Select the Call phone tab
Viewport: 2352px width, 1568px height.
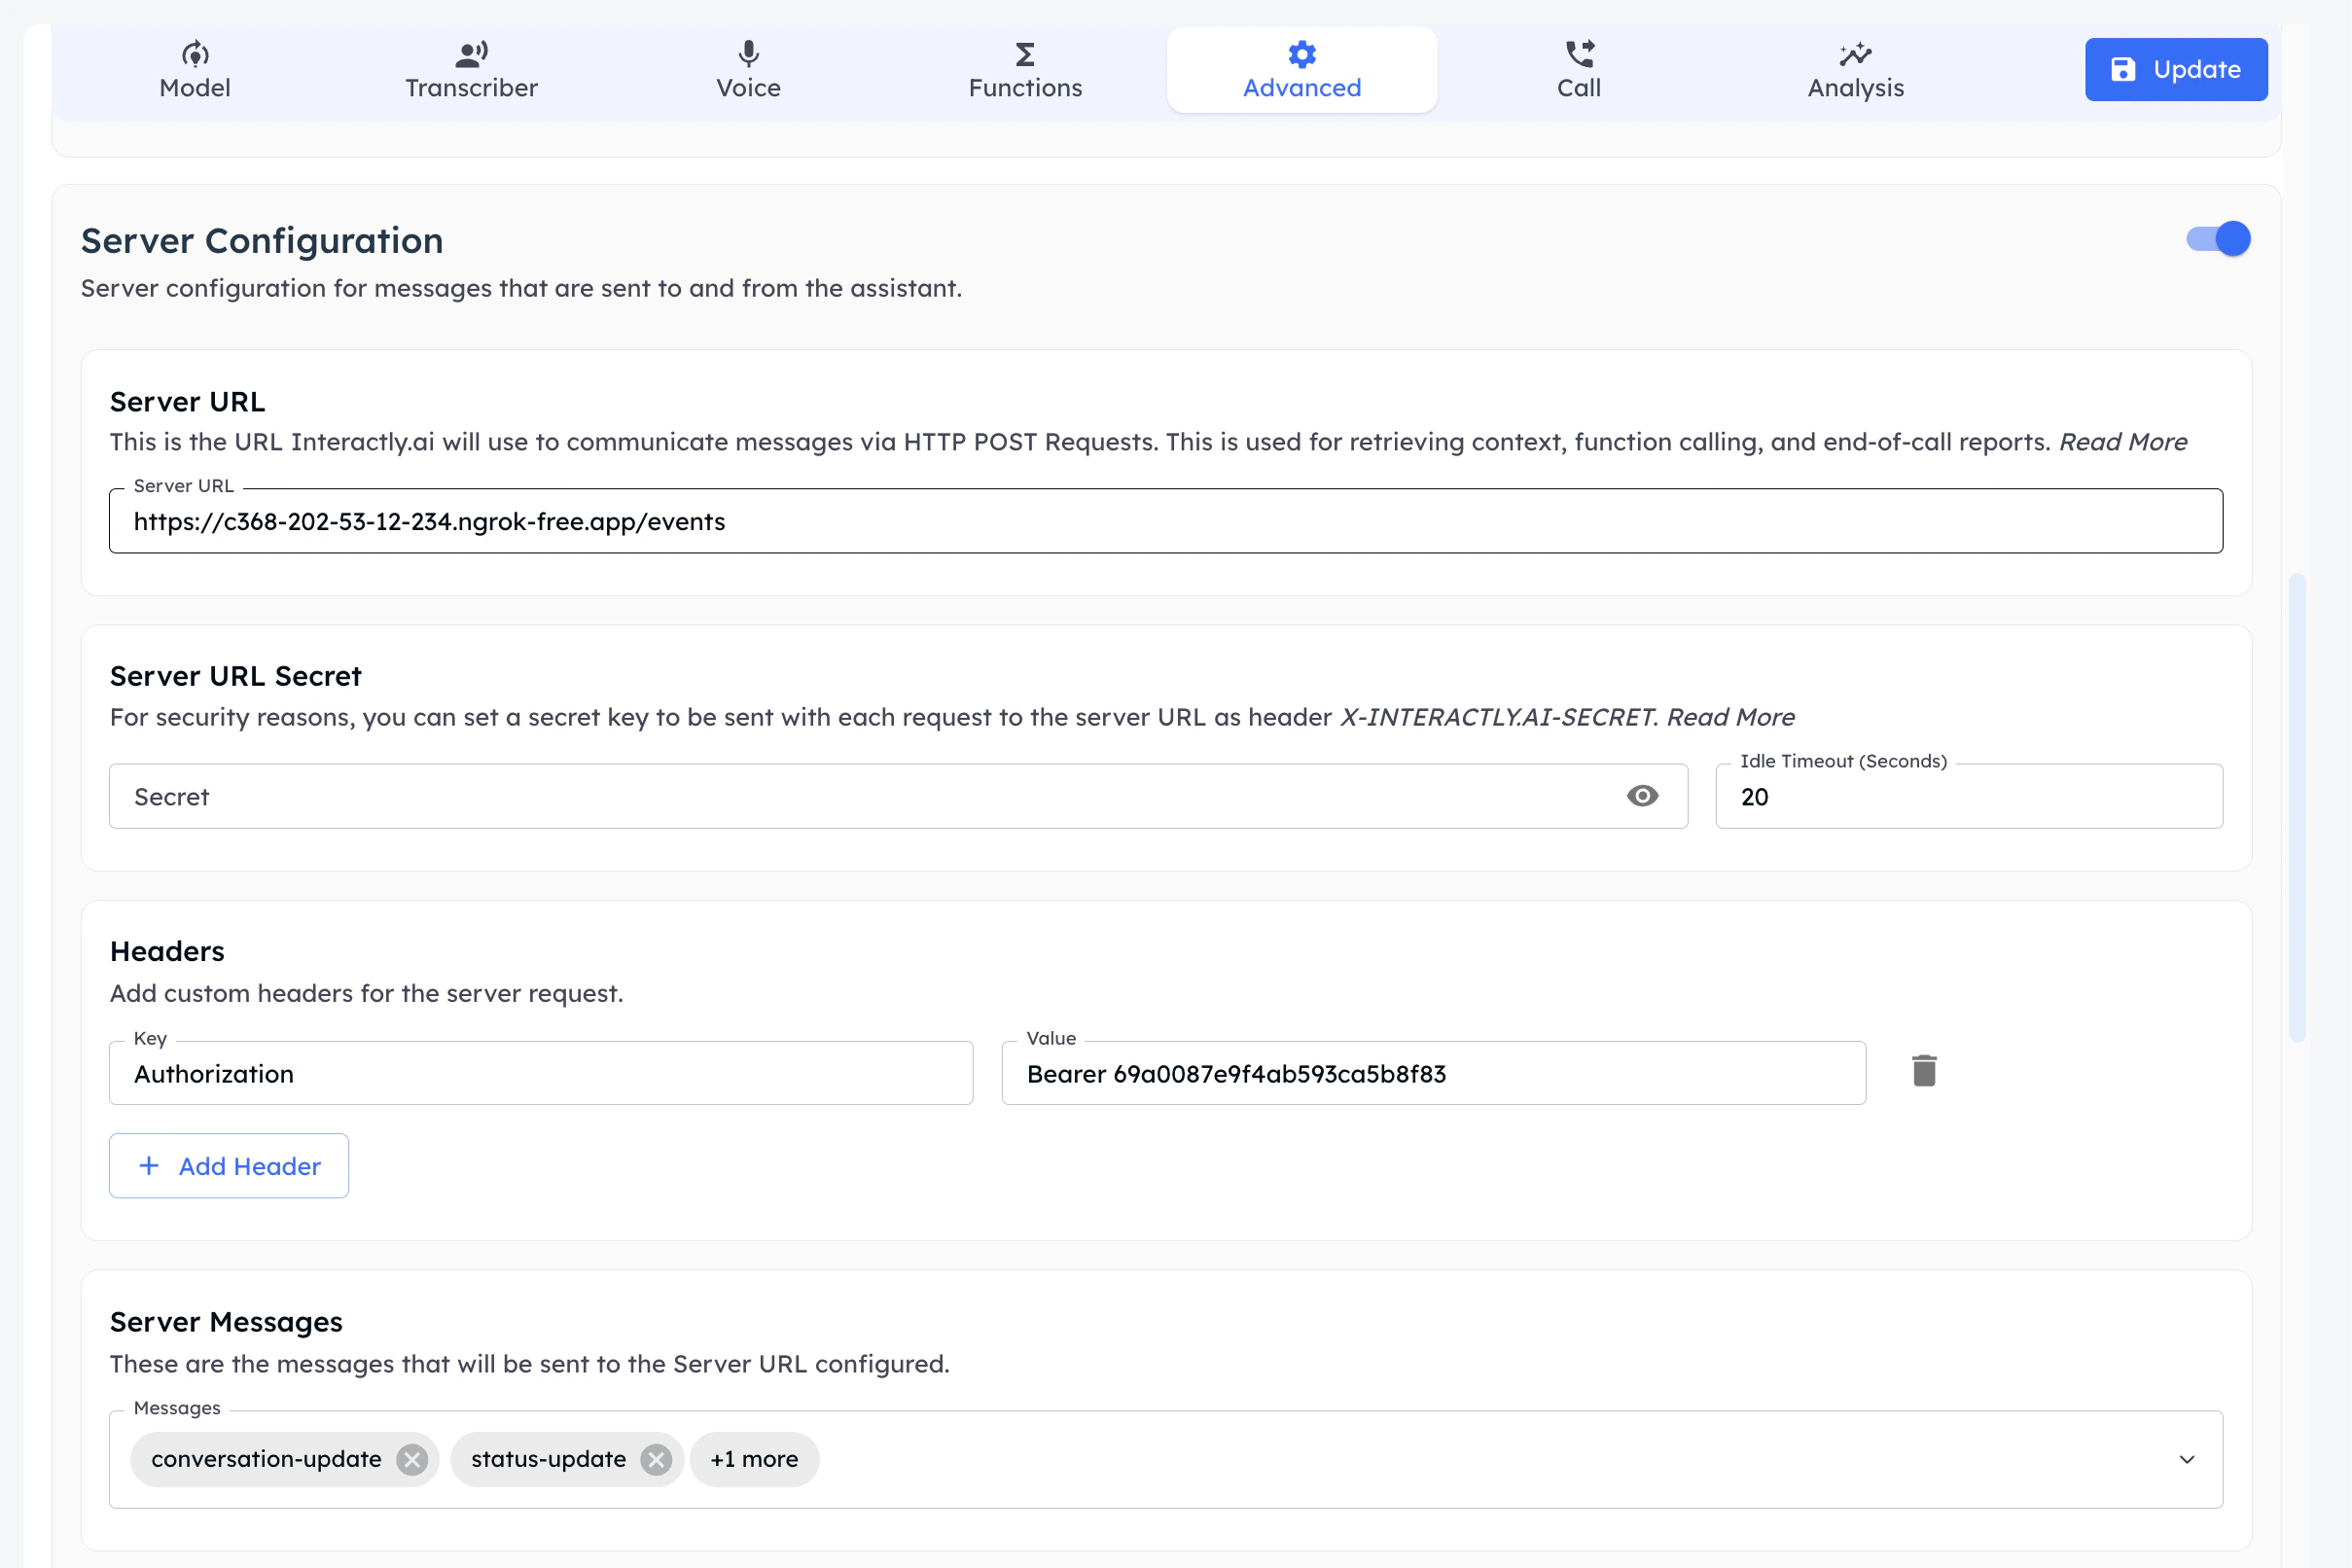(x=1578, y=70)
